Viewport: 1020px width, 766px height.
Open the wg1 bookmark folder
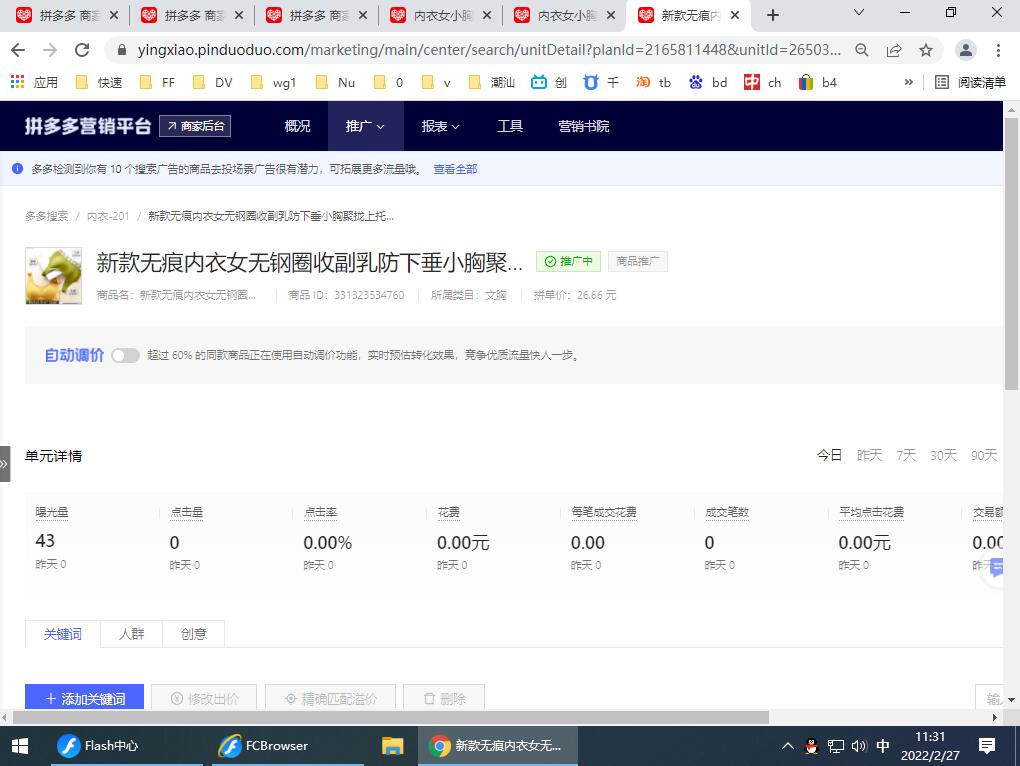click(x=273, y=82)
